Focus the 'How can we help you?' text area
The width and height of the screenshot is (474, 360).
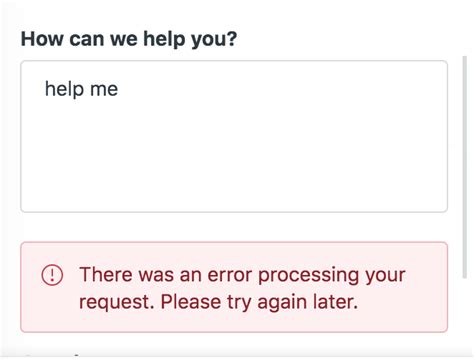(x=234, y=136)
